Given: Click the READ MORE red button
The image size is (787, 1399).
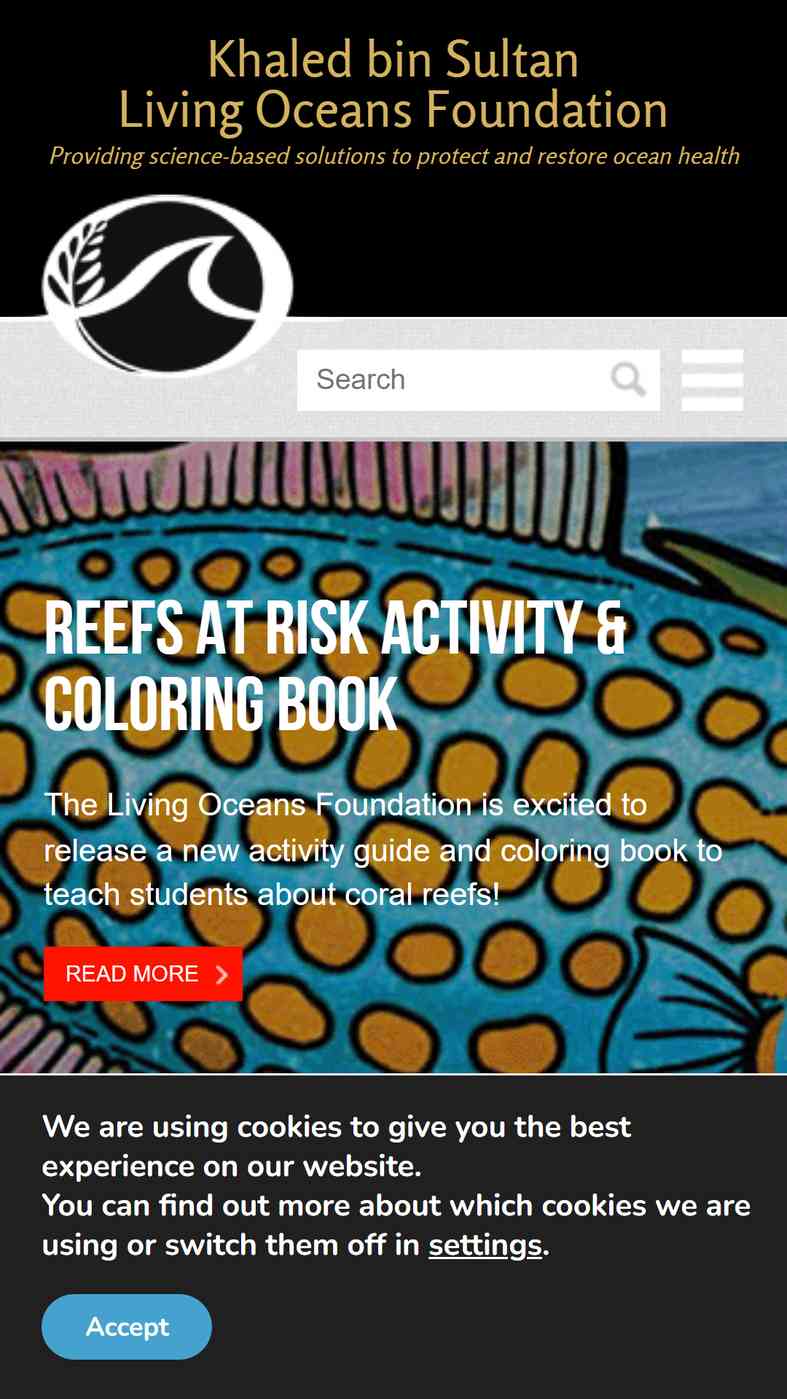Looking at the screenshot, I should pyautogui.click(x=143, y=974).
